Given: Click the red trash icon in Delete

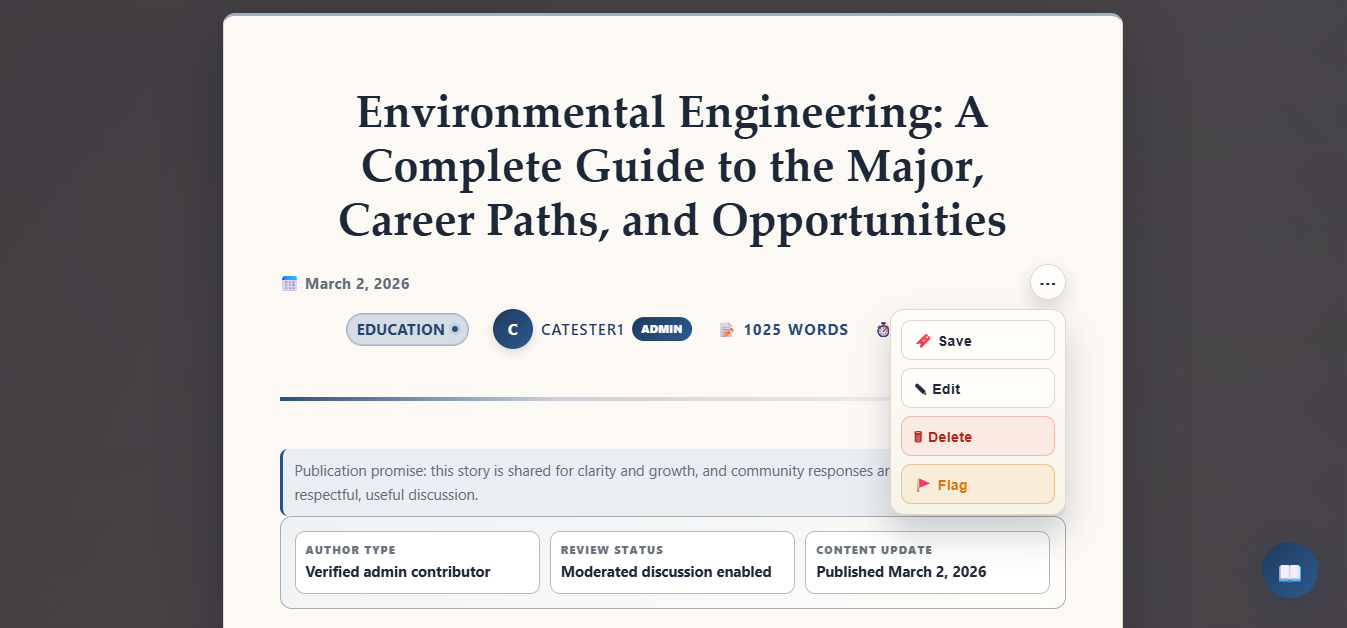Looking at the screenshot, I should tap(918, 437).
